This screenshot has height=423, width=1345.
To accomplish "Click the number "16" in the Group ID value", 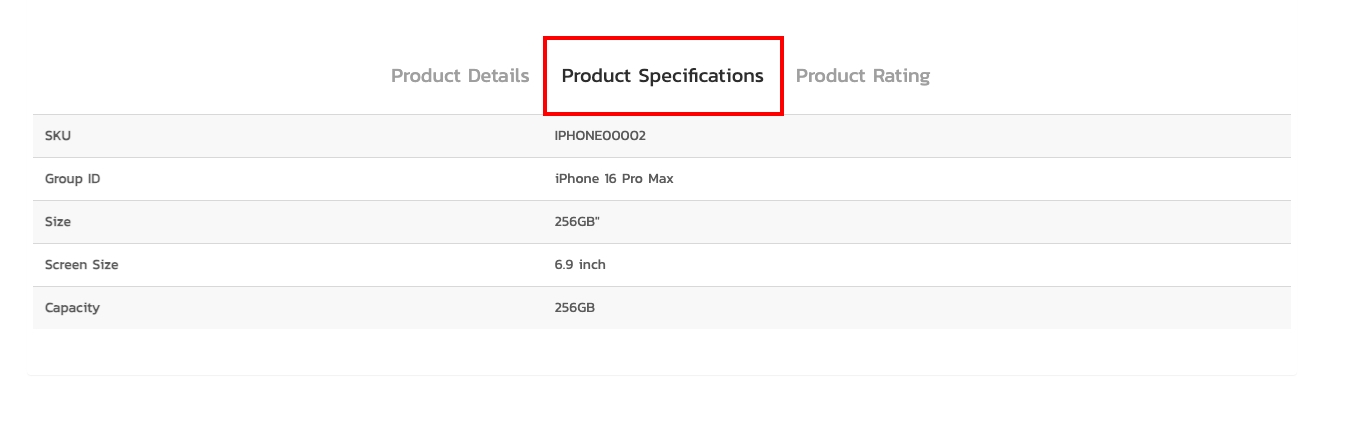I will 609,179.
